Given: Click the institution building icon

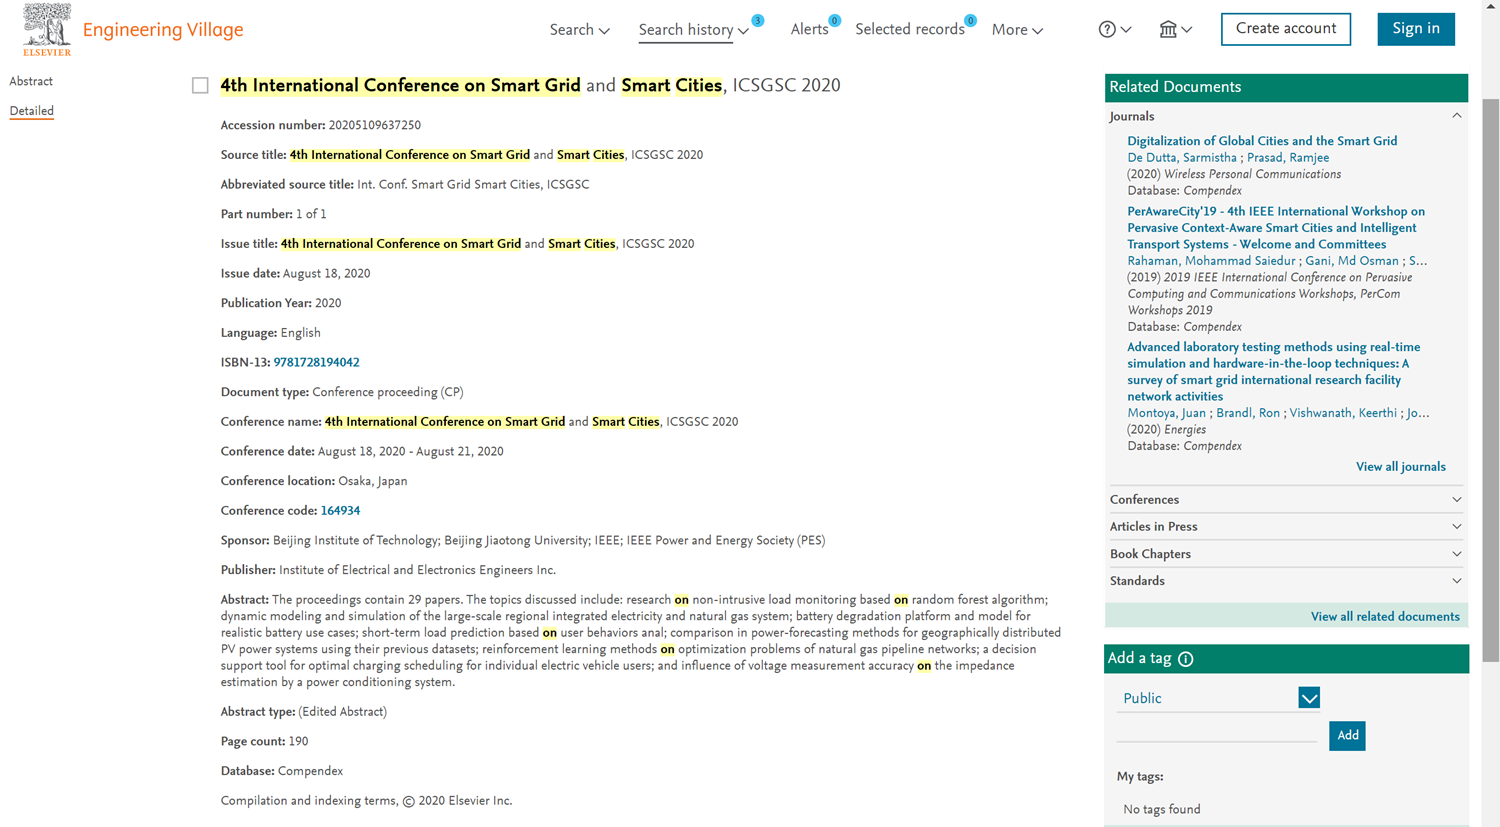Looking at the screenshot, I should (x=1168, y=30).
